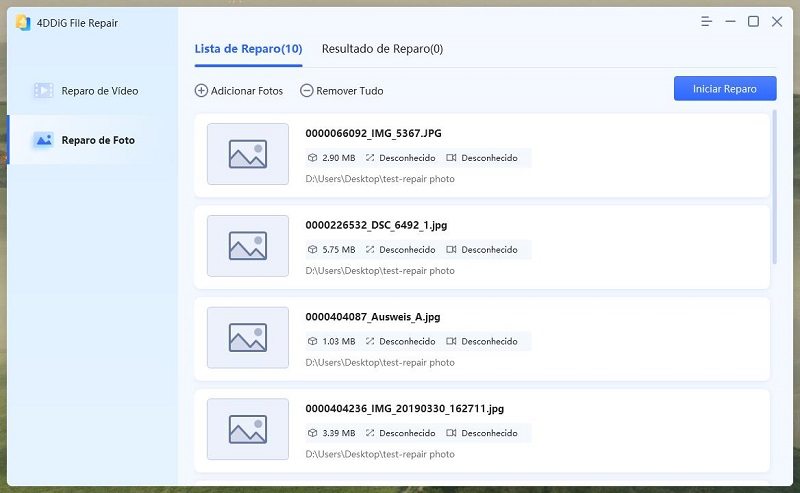Screen dimensions: 800x493
Task: Click the plus icon beside Adicionar Fotos
Action: click(x=201, y=91)
